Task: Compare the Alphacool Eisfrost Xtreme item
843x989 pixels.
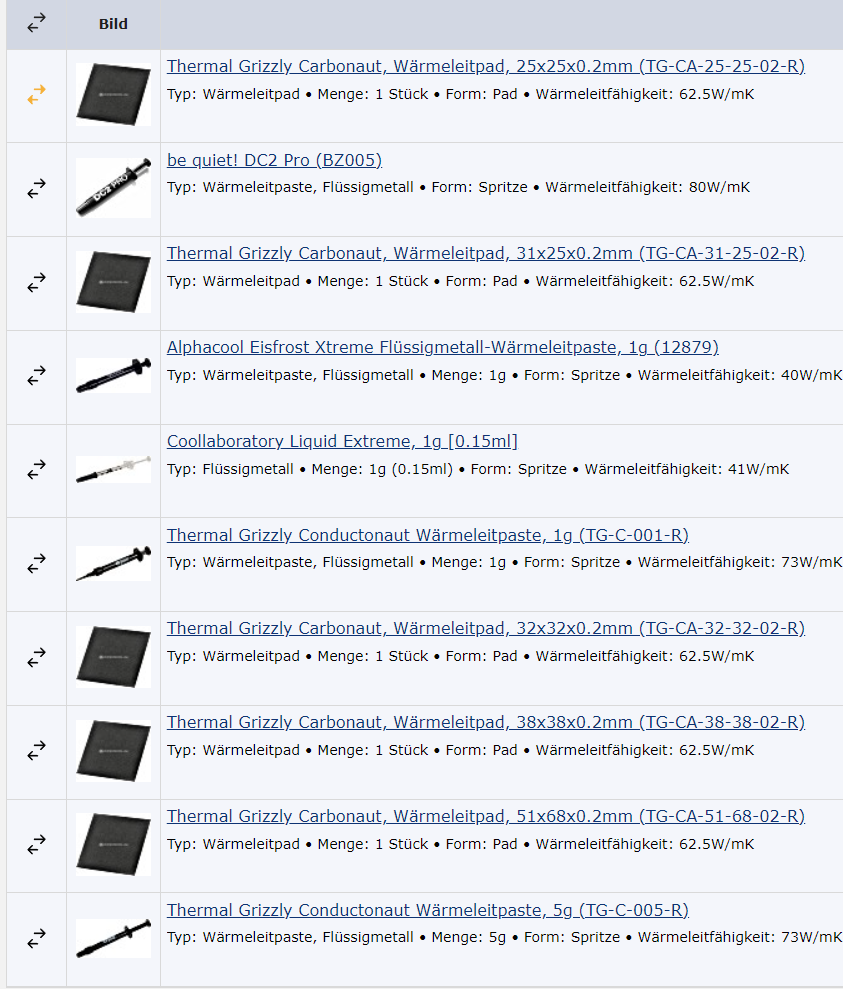Action: (37, 376)
